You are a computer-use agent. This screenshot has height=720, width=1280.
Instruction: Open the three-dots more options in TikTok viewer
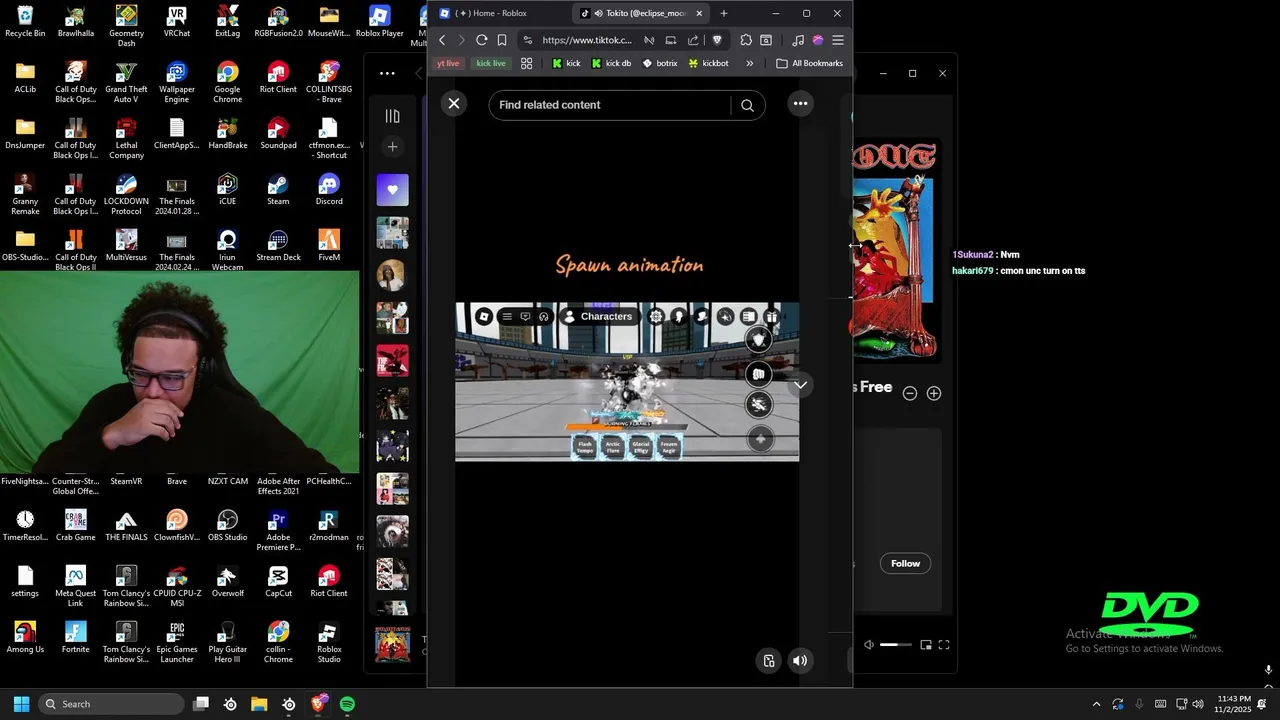click(800, 103)
